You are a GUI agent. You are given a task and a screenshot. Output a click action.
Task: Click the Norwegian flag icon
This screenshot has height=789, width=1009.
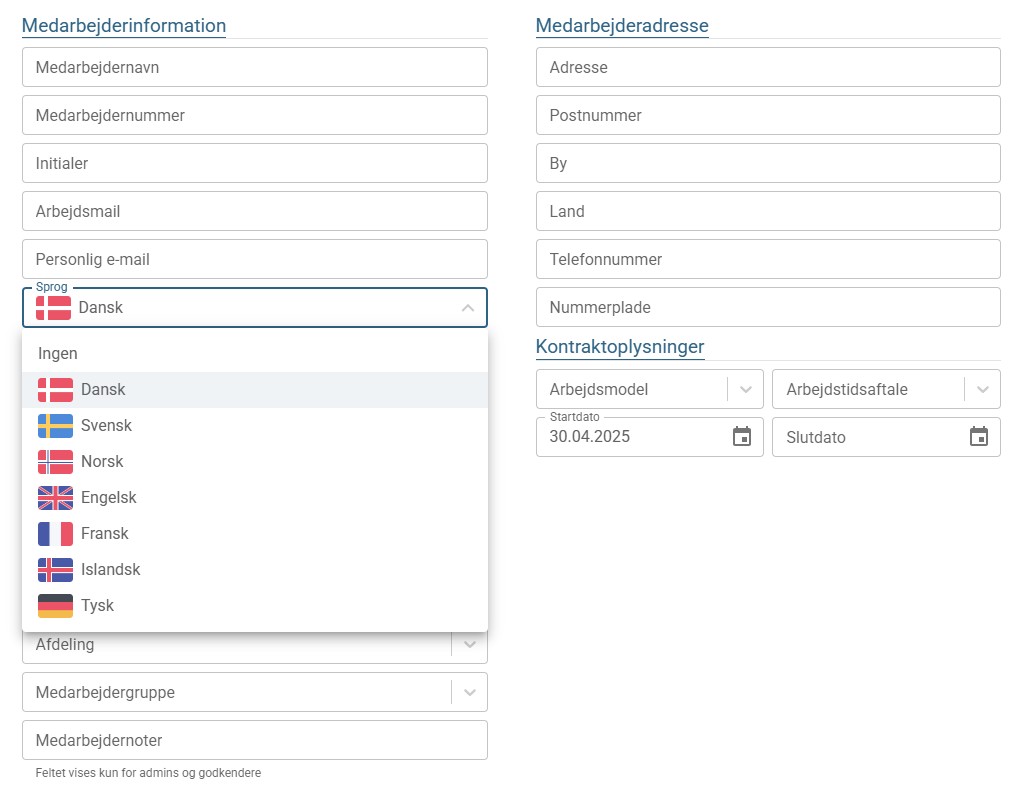(55, 462)
